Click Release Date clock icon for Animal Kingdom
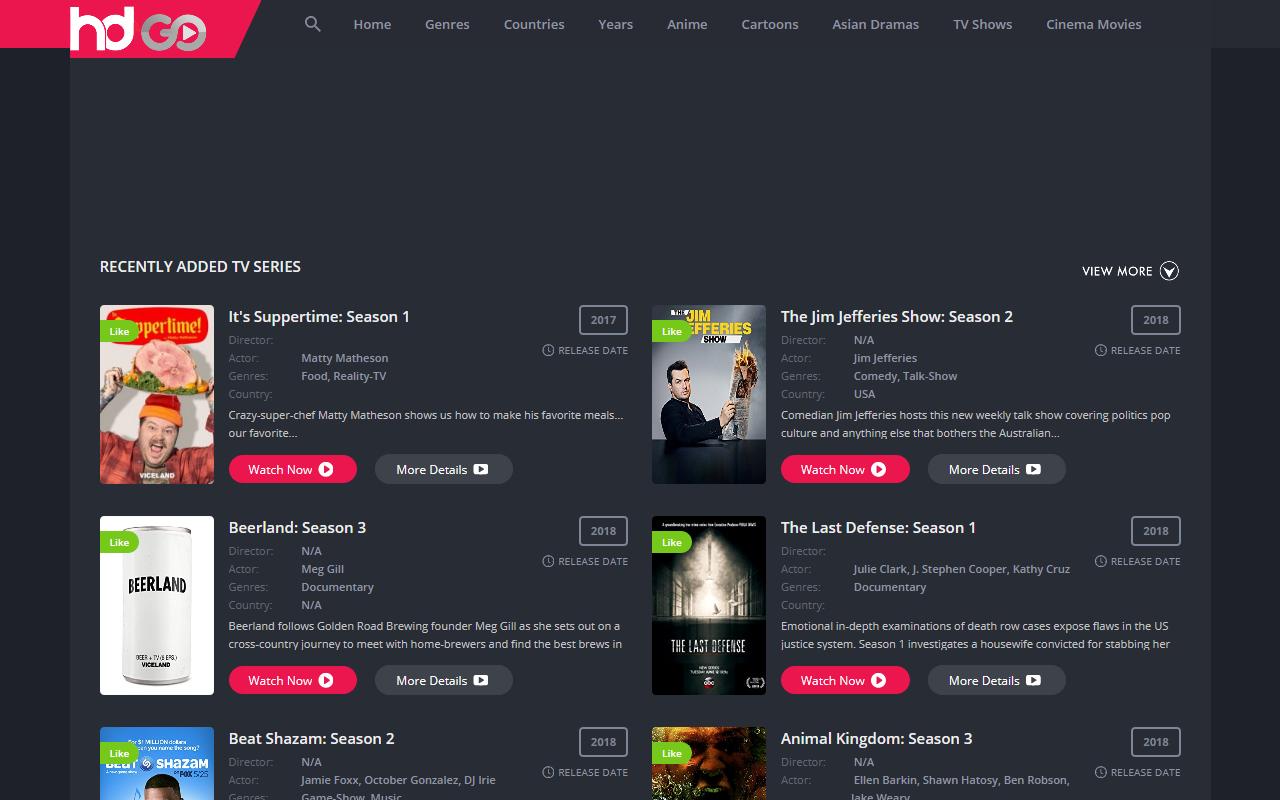Viewport: 1280px width, 800px height. coord(1100,772)
